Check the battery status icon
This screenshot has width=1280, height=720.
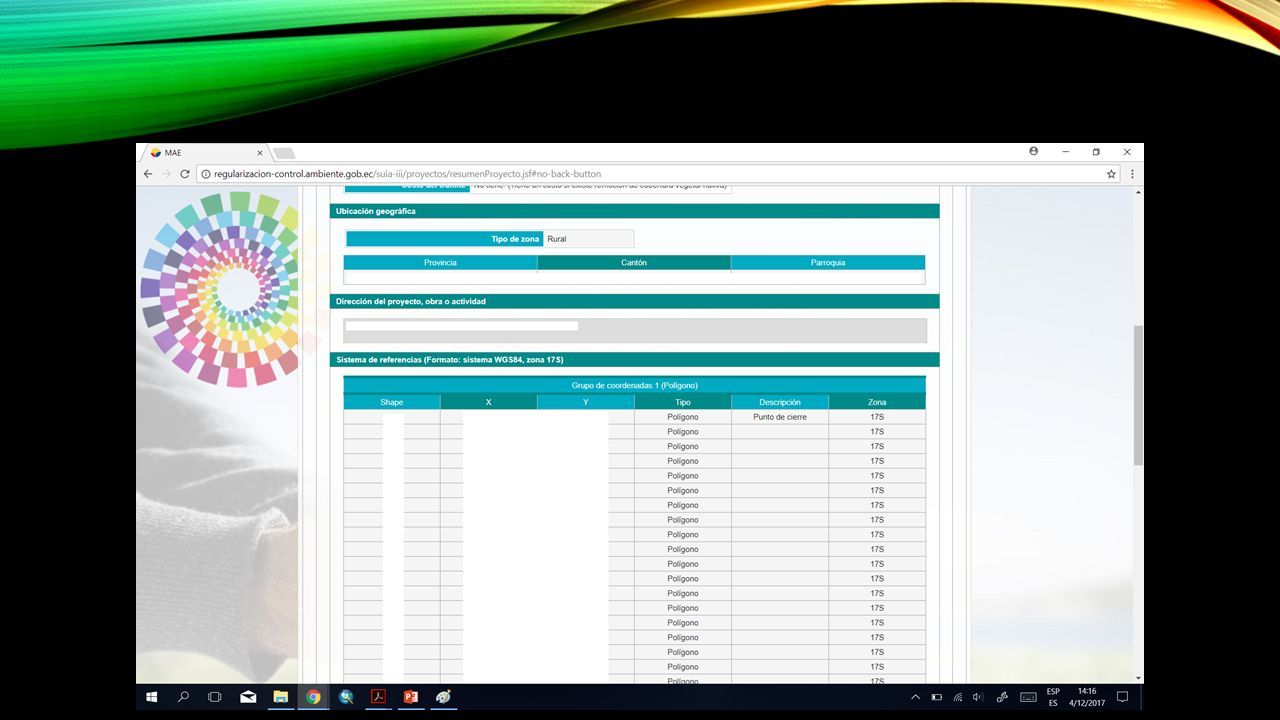(937, 697)
